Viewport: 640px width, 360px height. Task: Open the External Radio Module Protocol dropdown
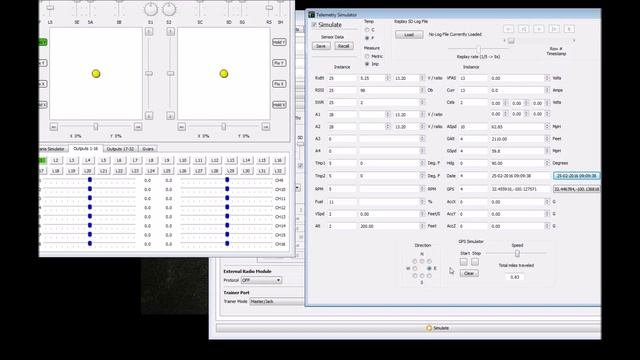click(x=261, y=280)
